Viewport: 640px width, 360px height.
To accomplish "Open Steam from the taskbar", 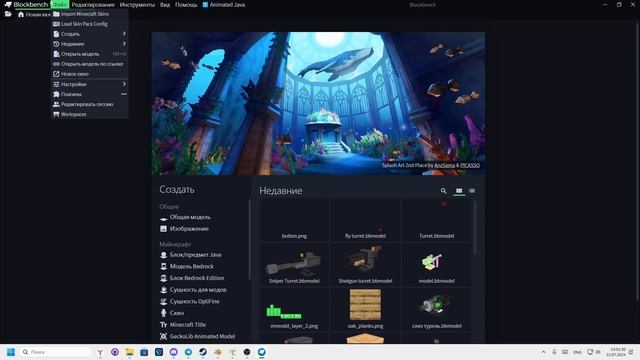I will (203, 352).
